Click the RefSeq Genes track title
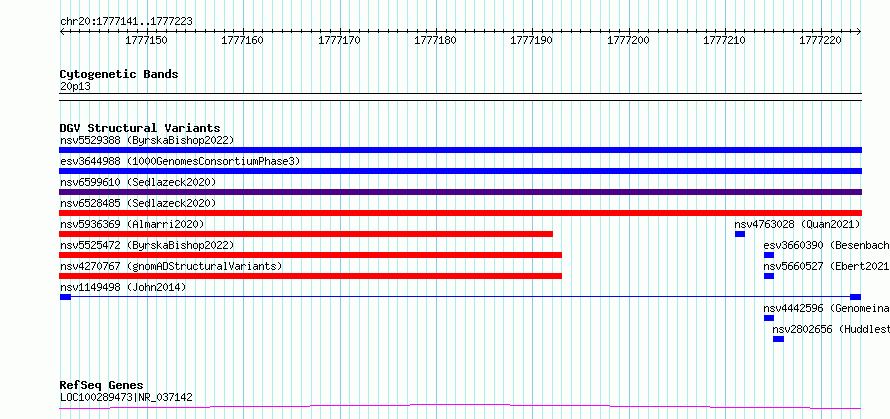 click(x=101, y=386)
